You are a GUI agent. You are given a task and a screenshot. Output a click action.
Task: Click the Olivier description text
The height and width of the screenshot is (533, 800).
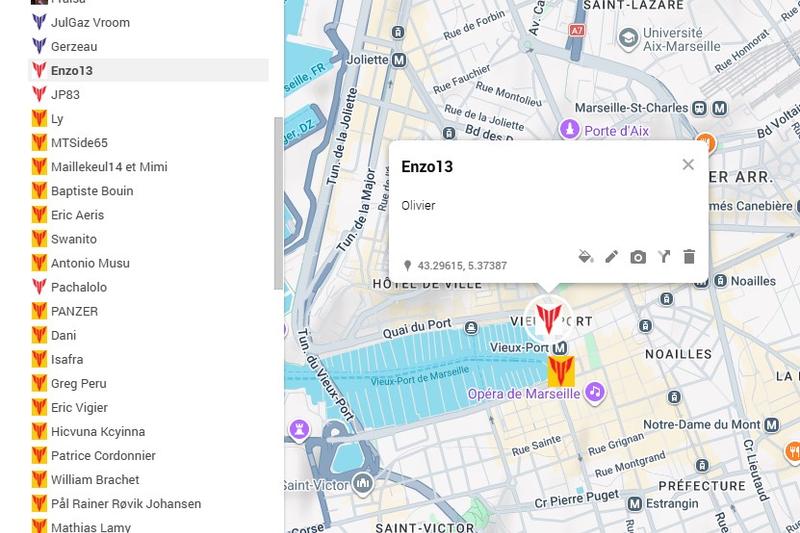418,206
